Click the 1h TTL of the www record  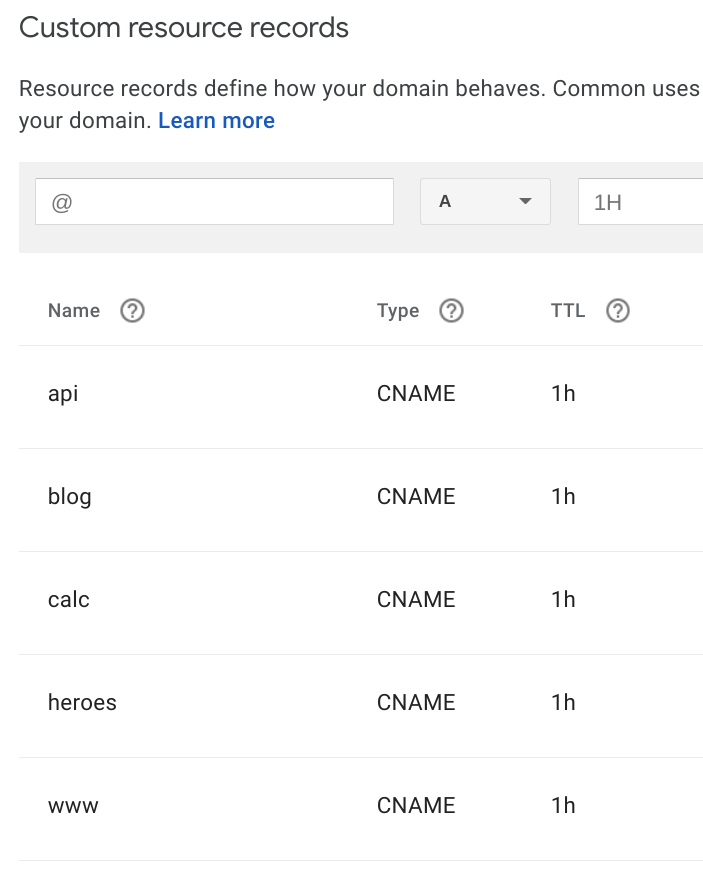[x=563, y=805]
